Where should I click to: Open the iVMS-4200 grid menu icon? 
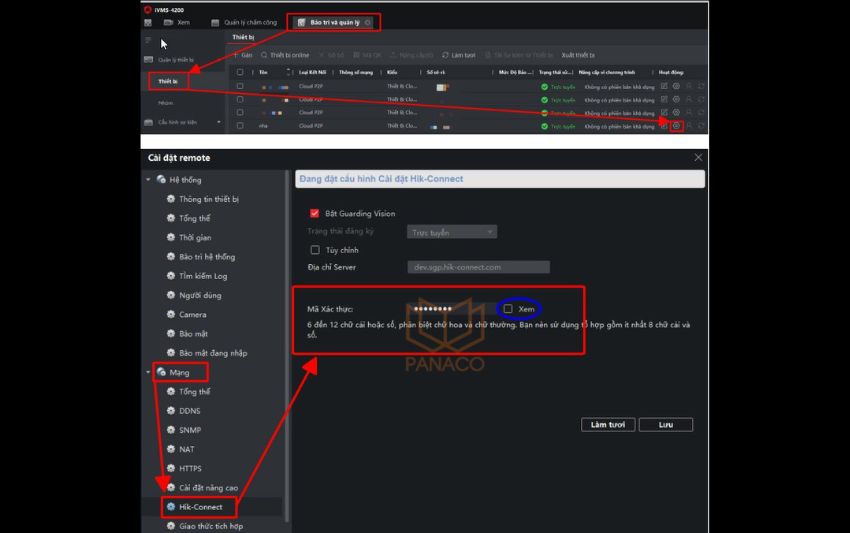(148, 23)
